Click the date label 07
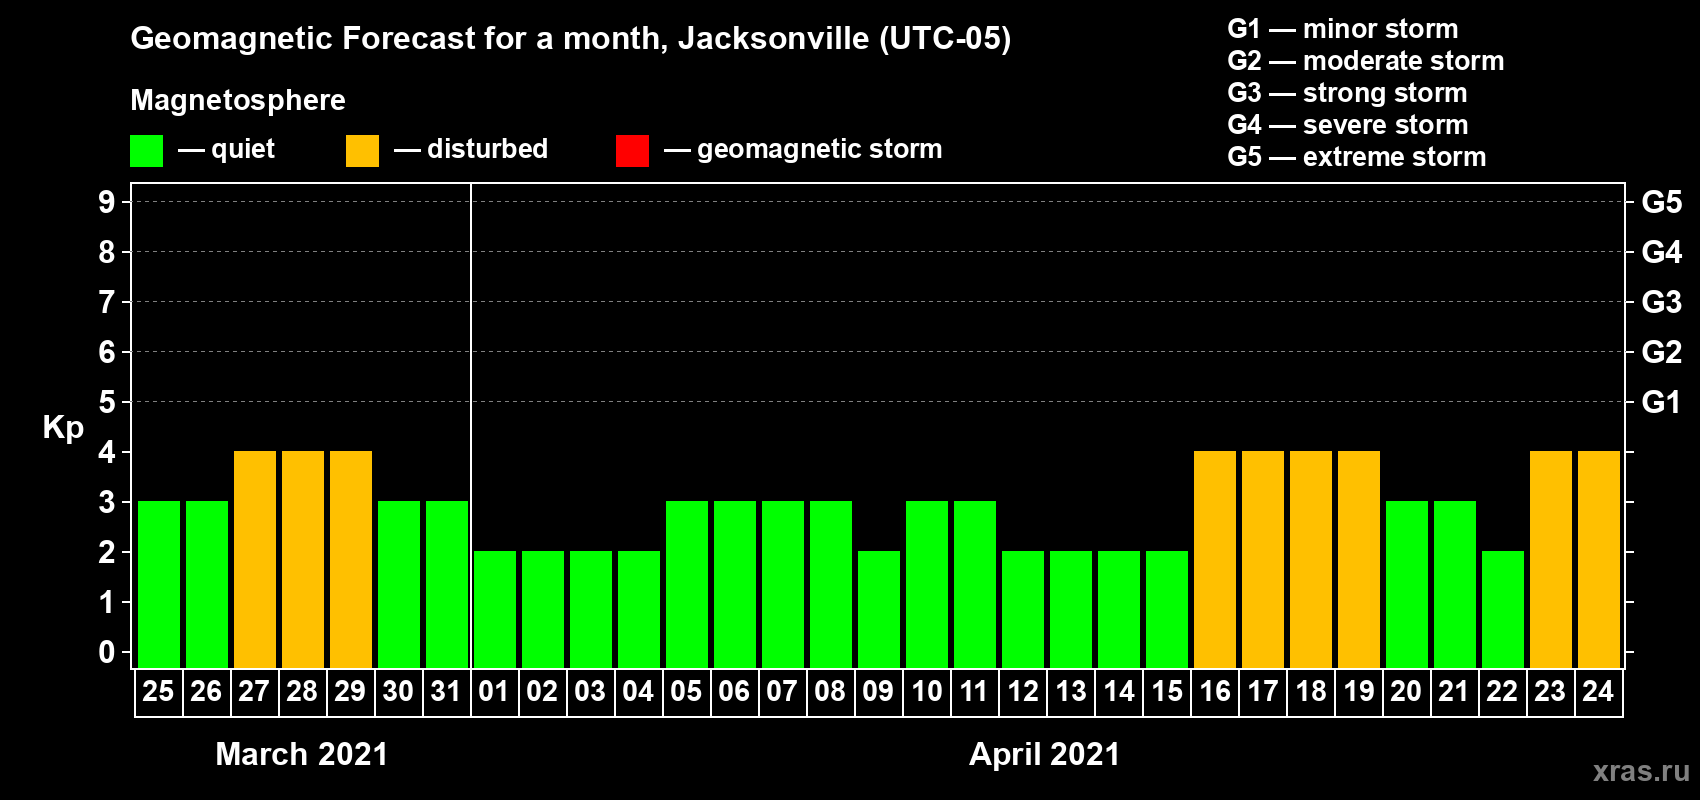The image size is (1700, 800). (782, 691)
